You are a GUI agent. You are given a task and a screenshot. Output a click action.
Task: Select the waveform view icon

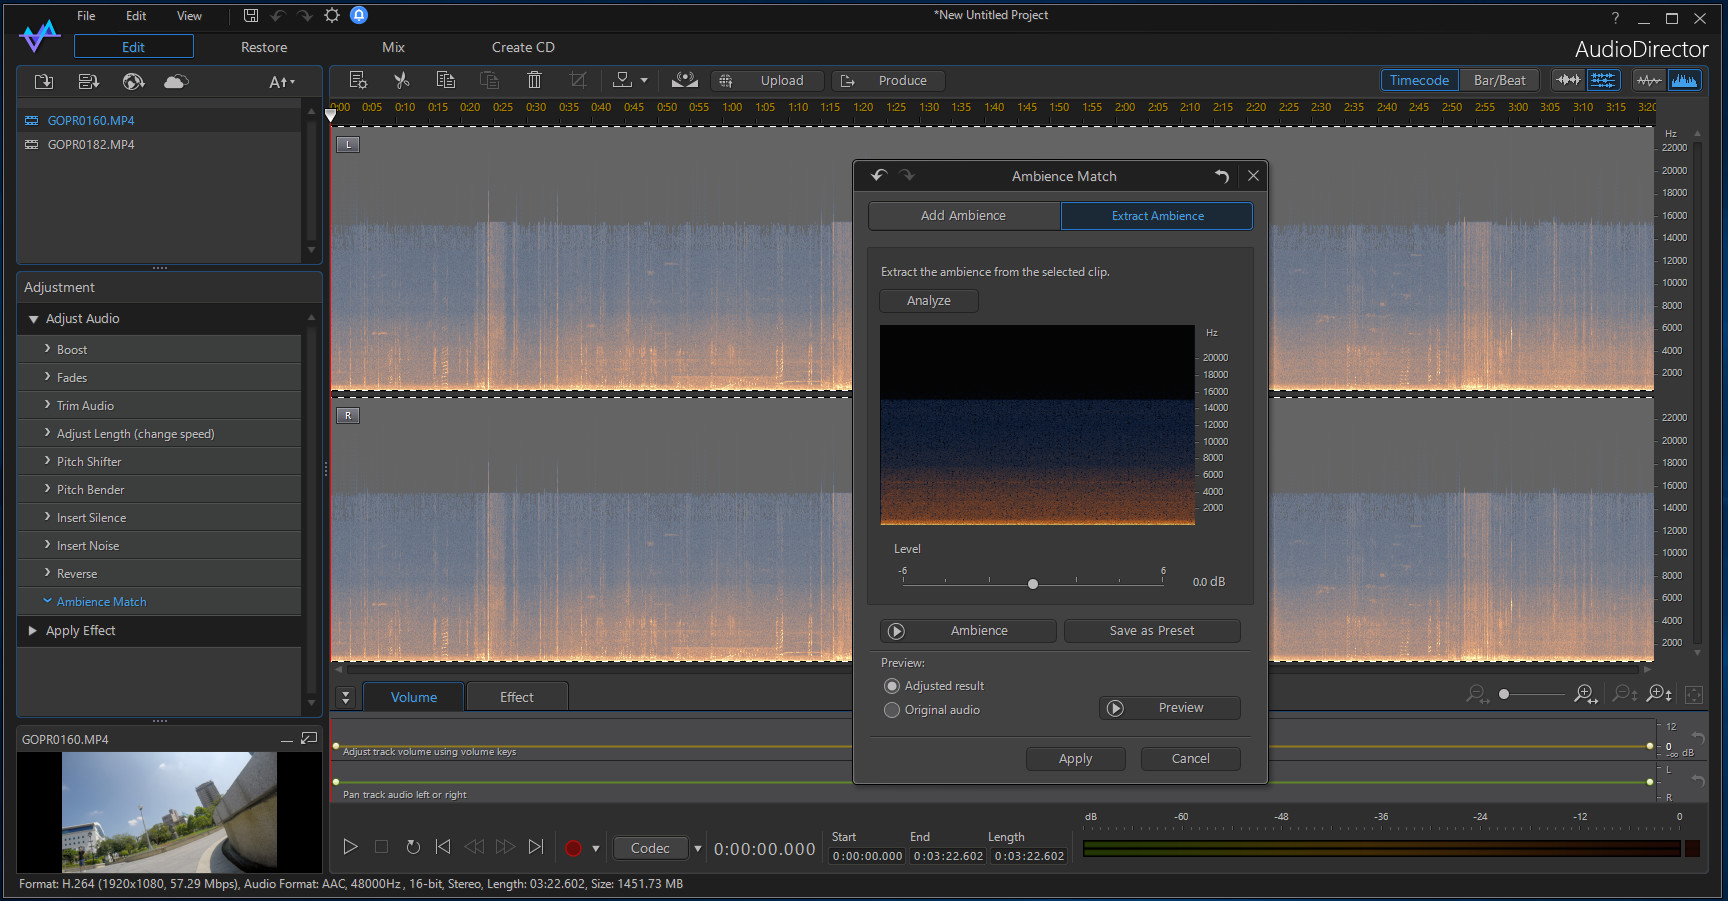(1649, 80)
